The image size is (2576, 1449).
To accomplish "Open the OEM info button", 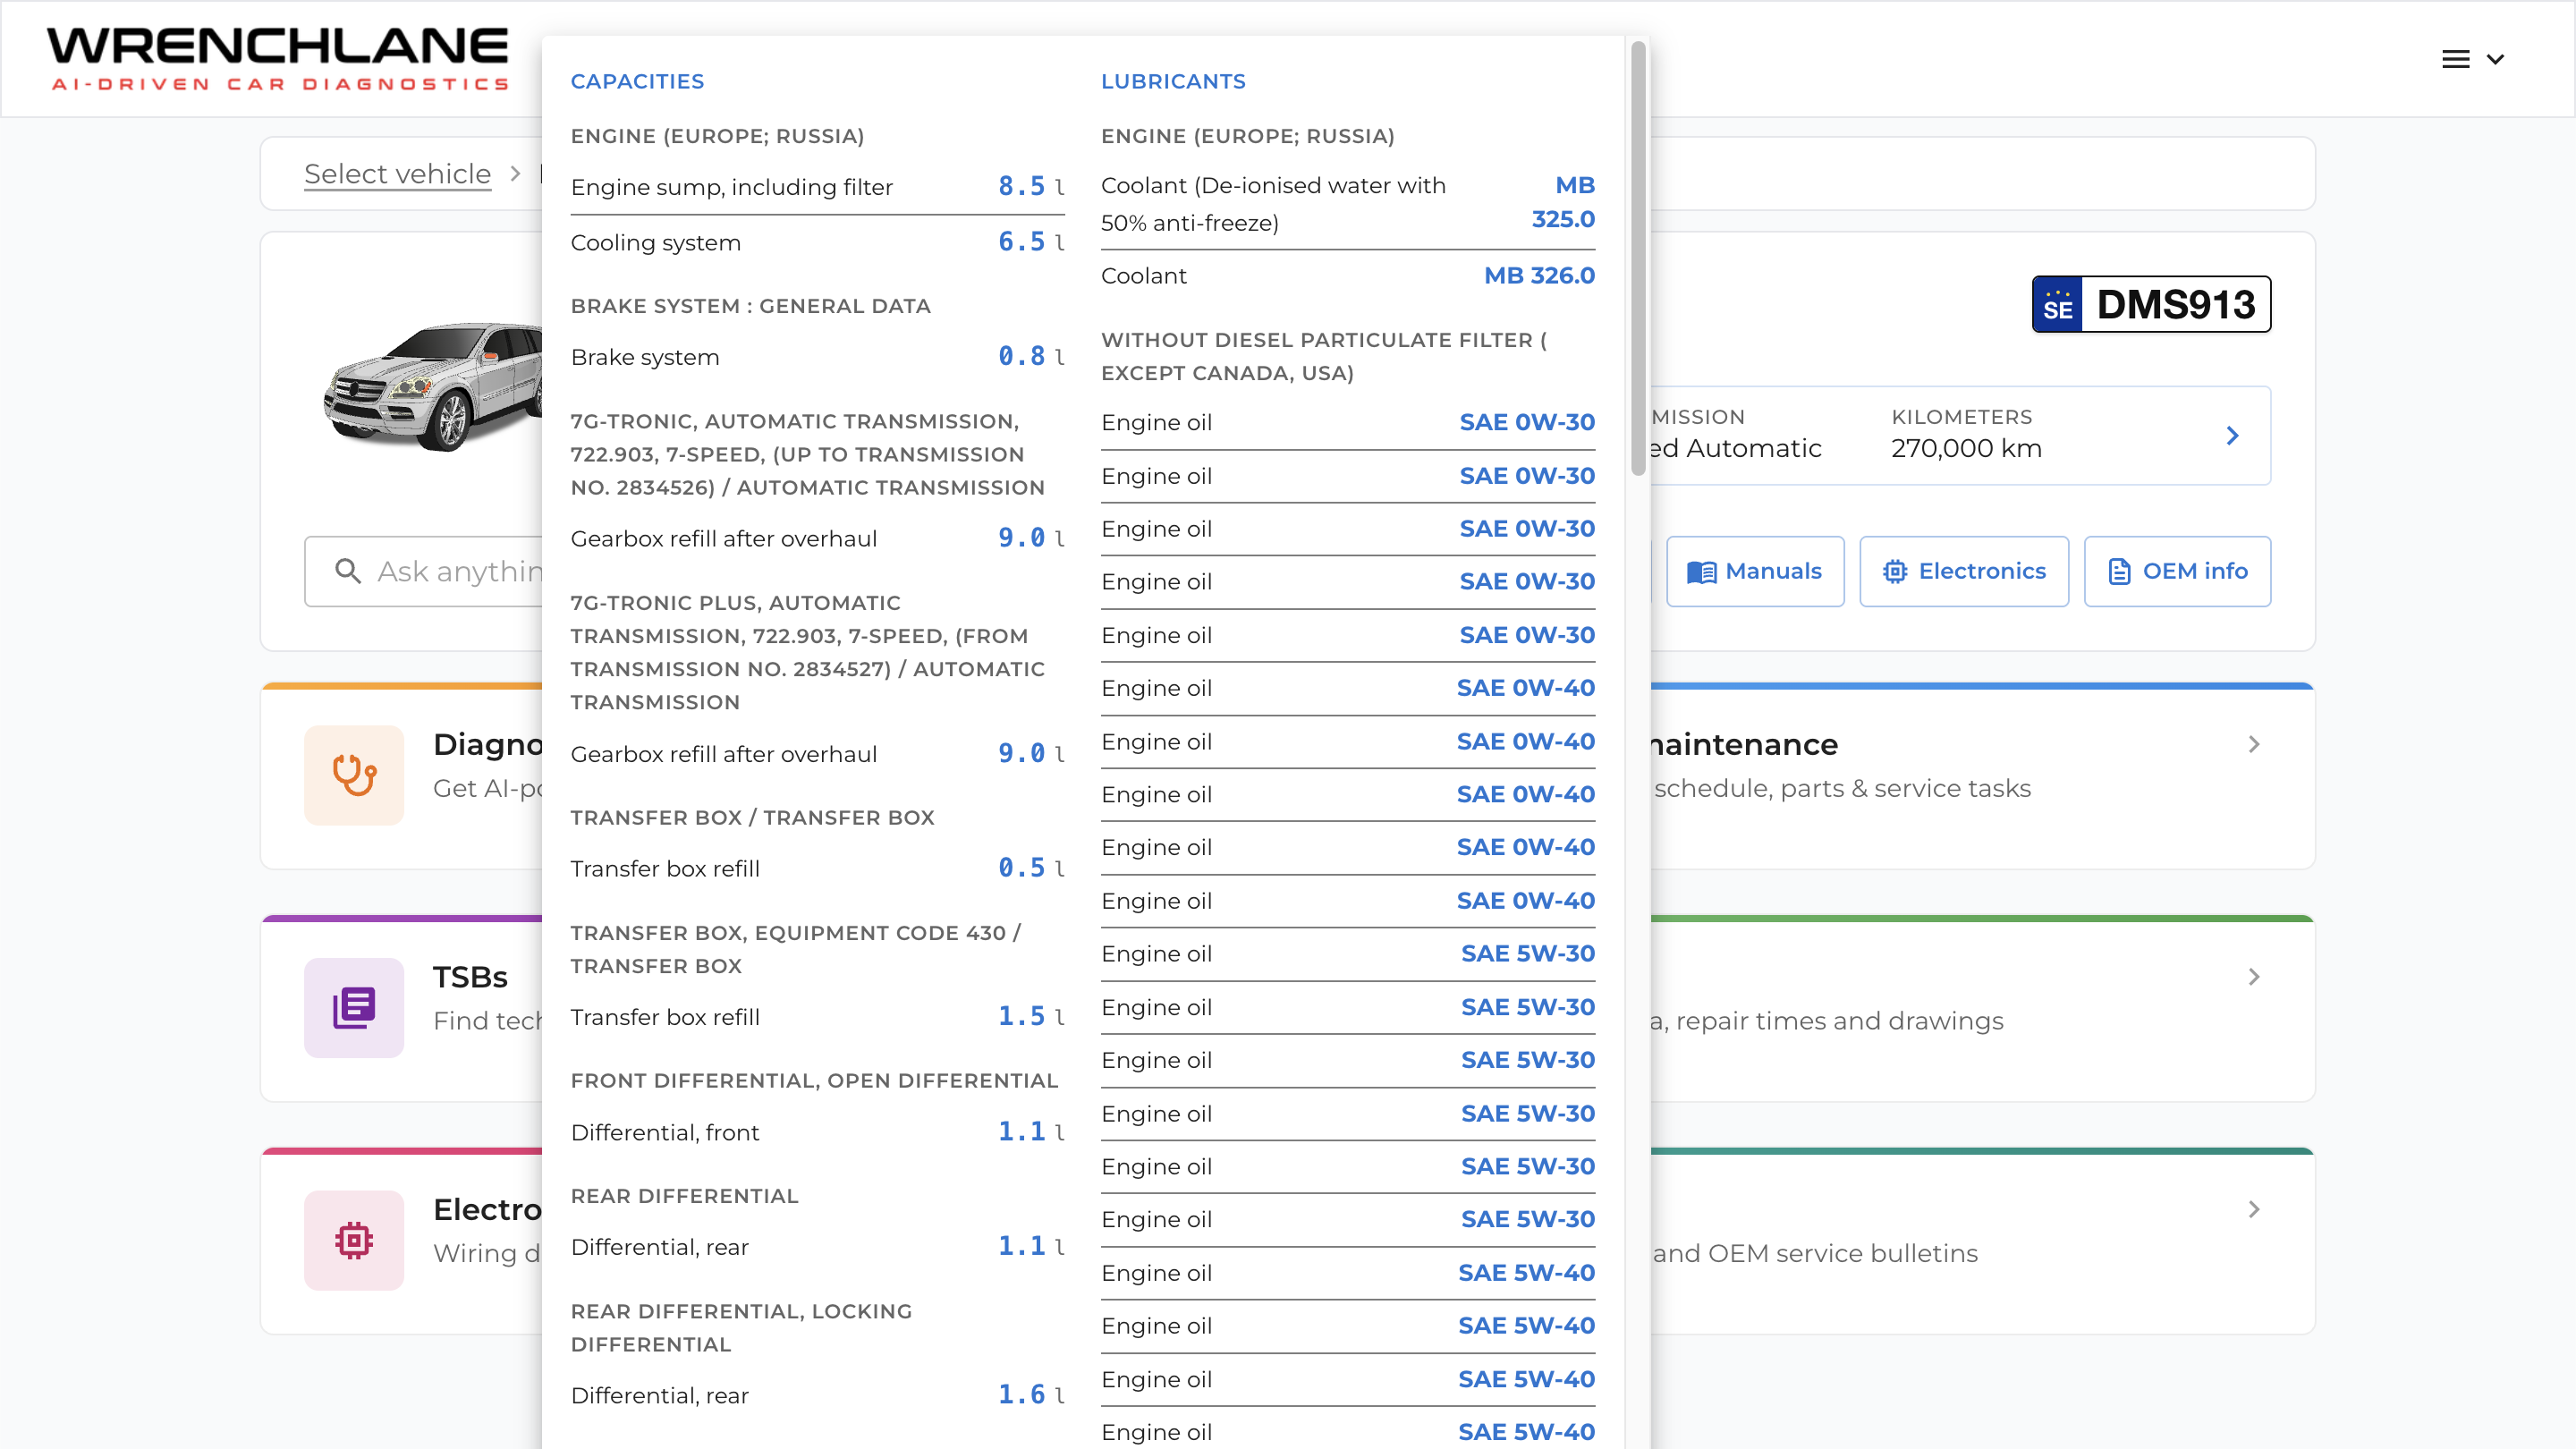I will click(2177, 571).
